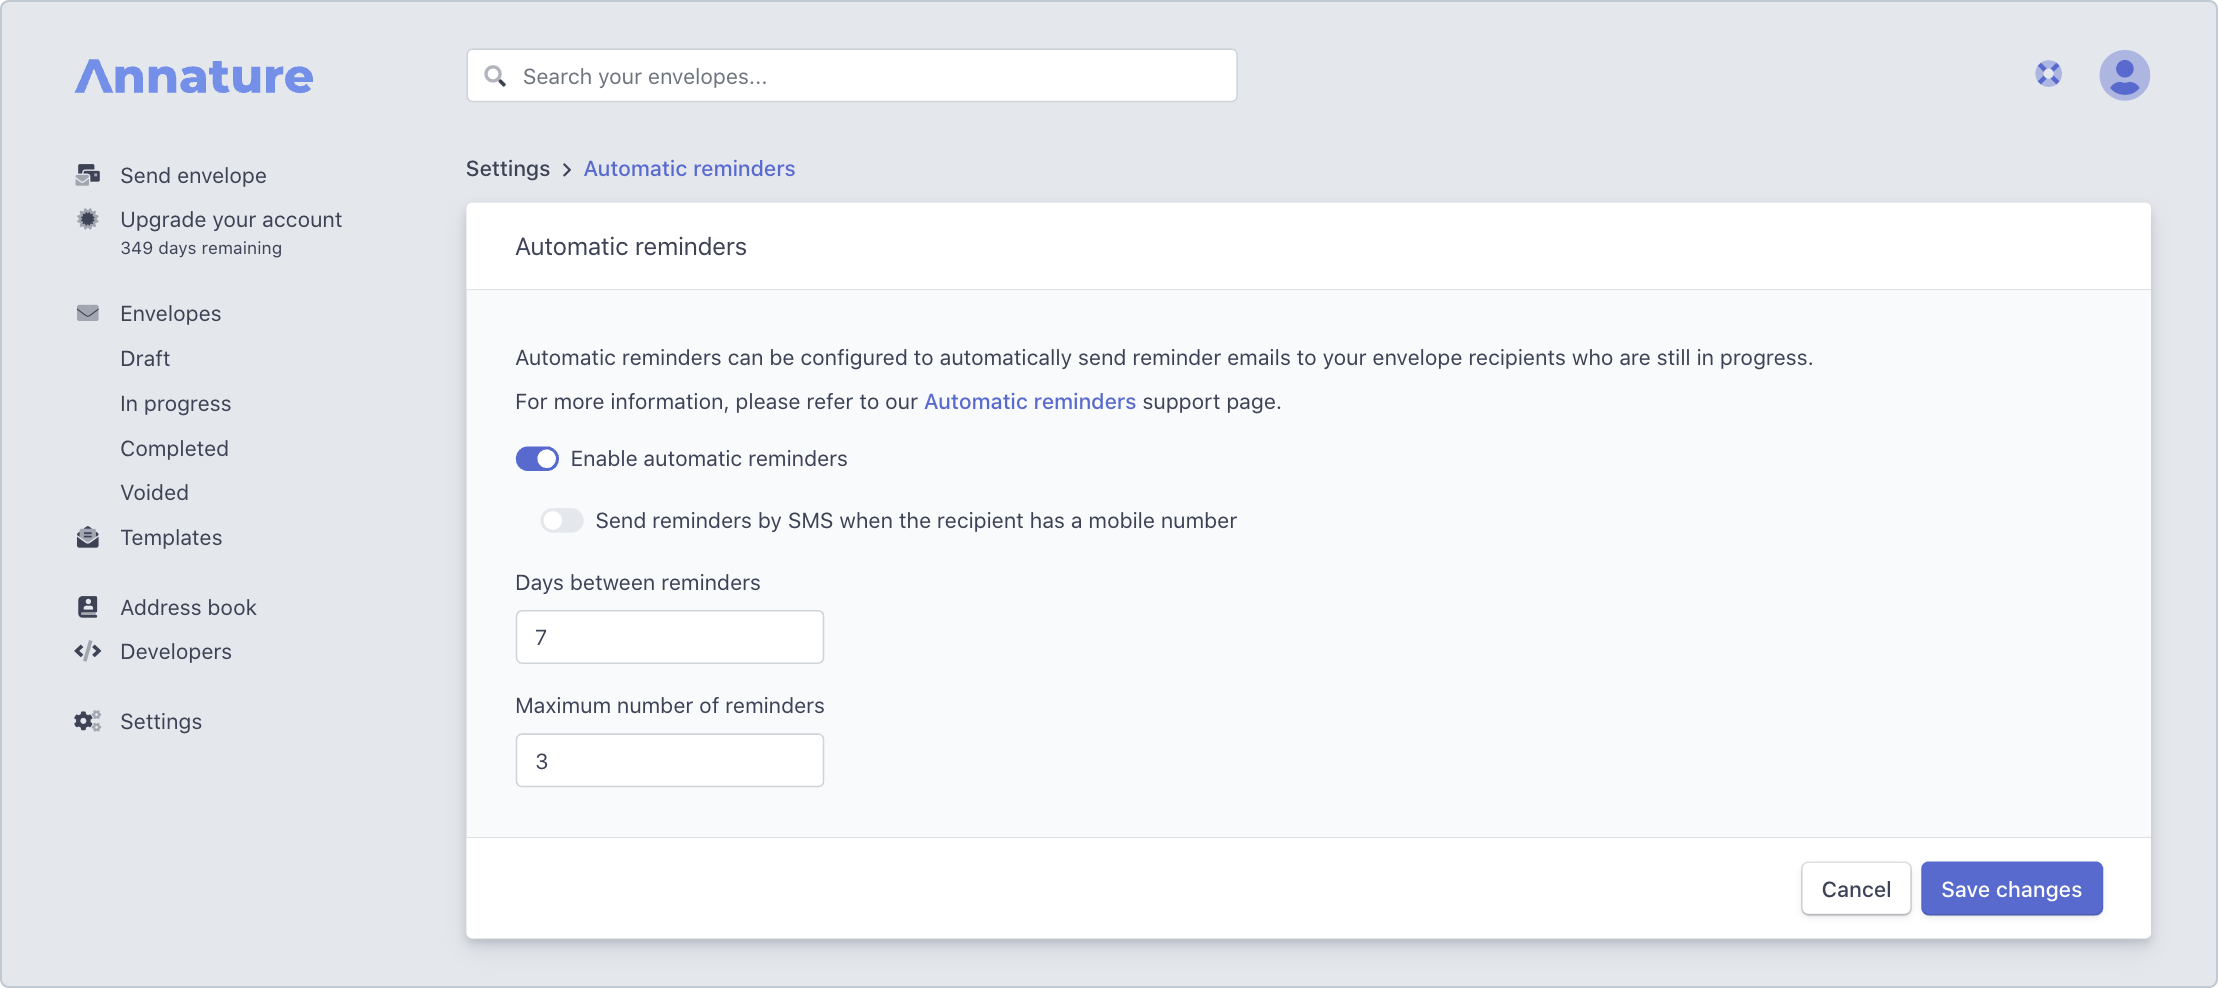Click the Annature logo
The image size is (2218, 988).
[193, 75]
